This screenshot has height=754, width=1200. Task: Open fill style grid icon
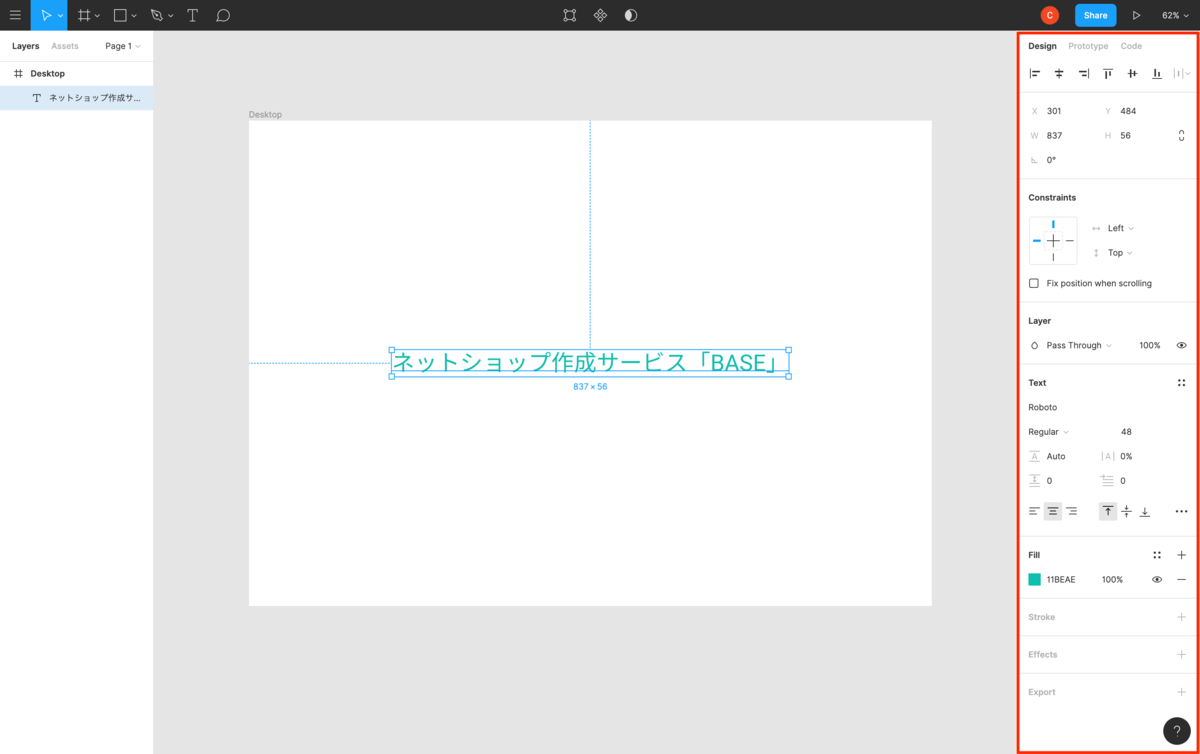[x=1157, y=555]
